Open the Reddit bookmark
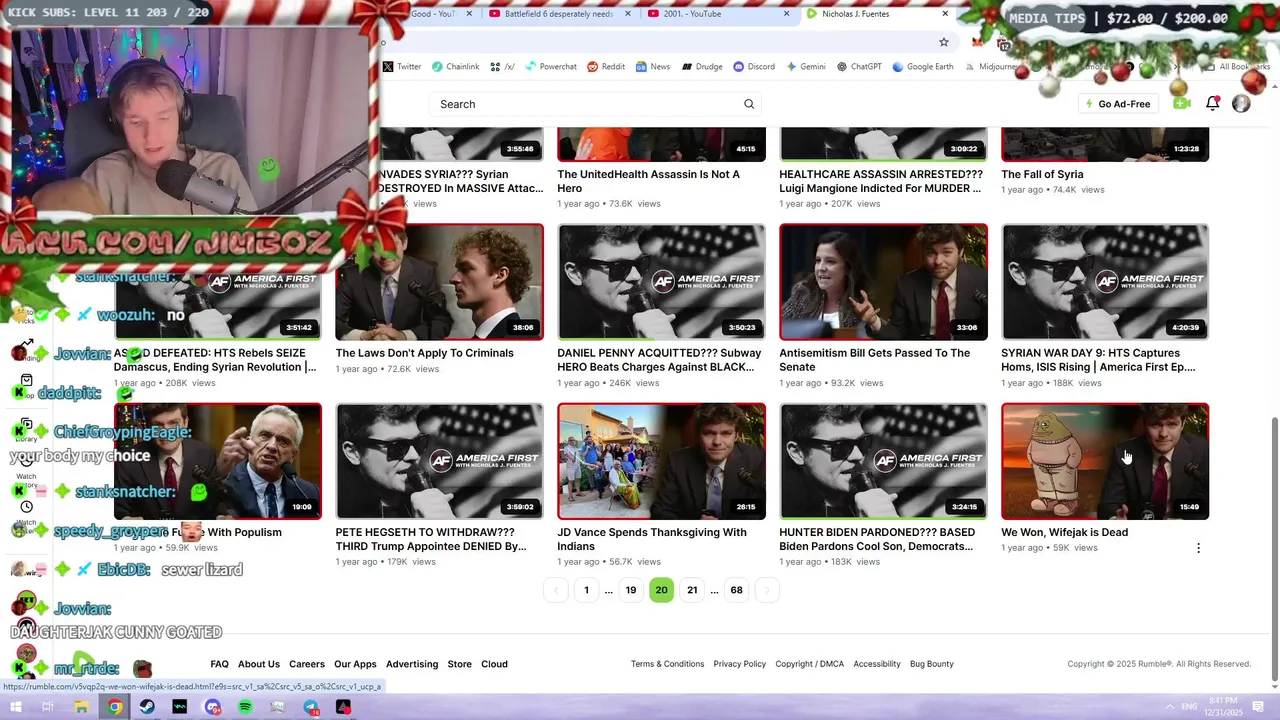Screen dimensions: 1280x720 point(606,67)
